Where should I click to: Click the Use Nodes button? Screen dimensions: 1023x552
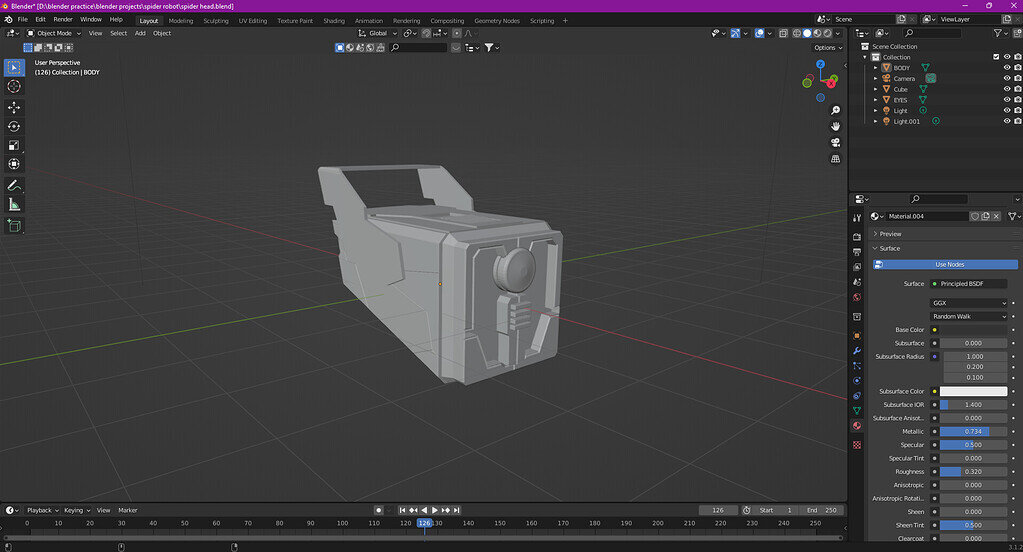pyautogui.click(x=948, y=265)
